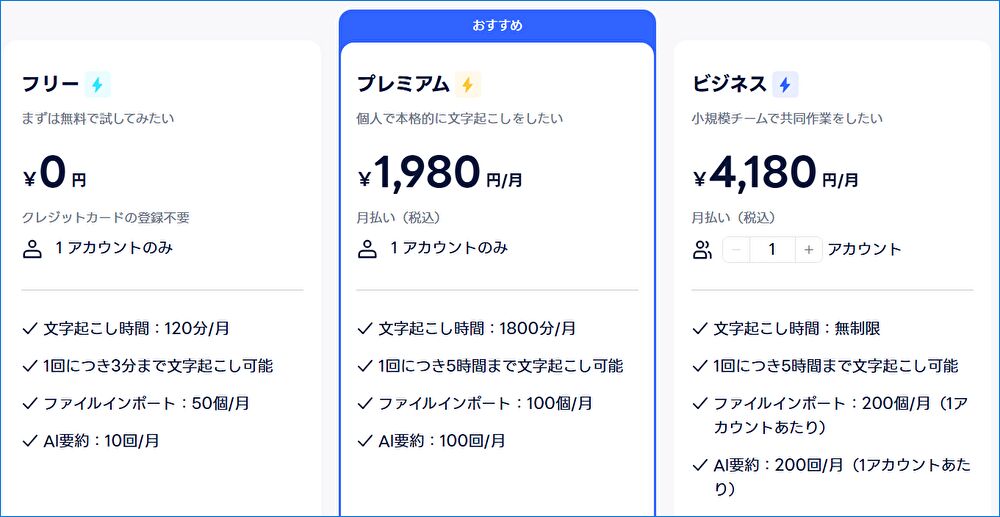Click checkmark beside Business 無制限 transcription time

(699, 329)
